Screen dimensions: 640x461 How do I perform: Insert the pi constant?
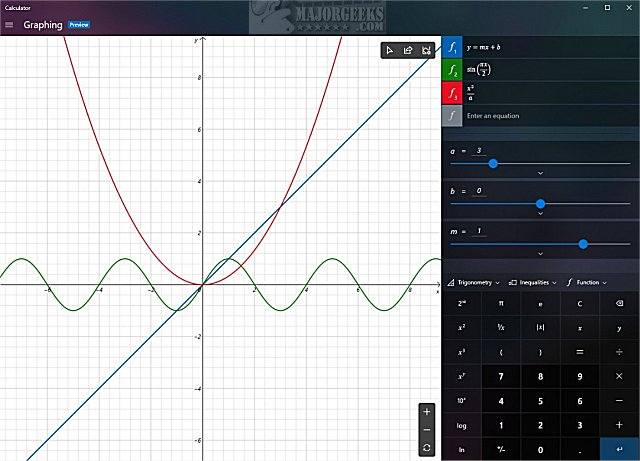(501, 303)
